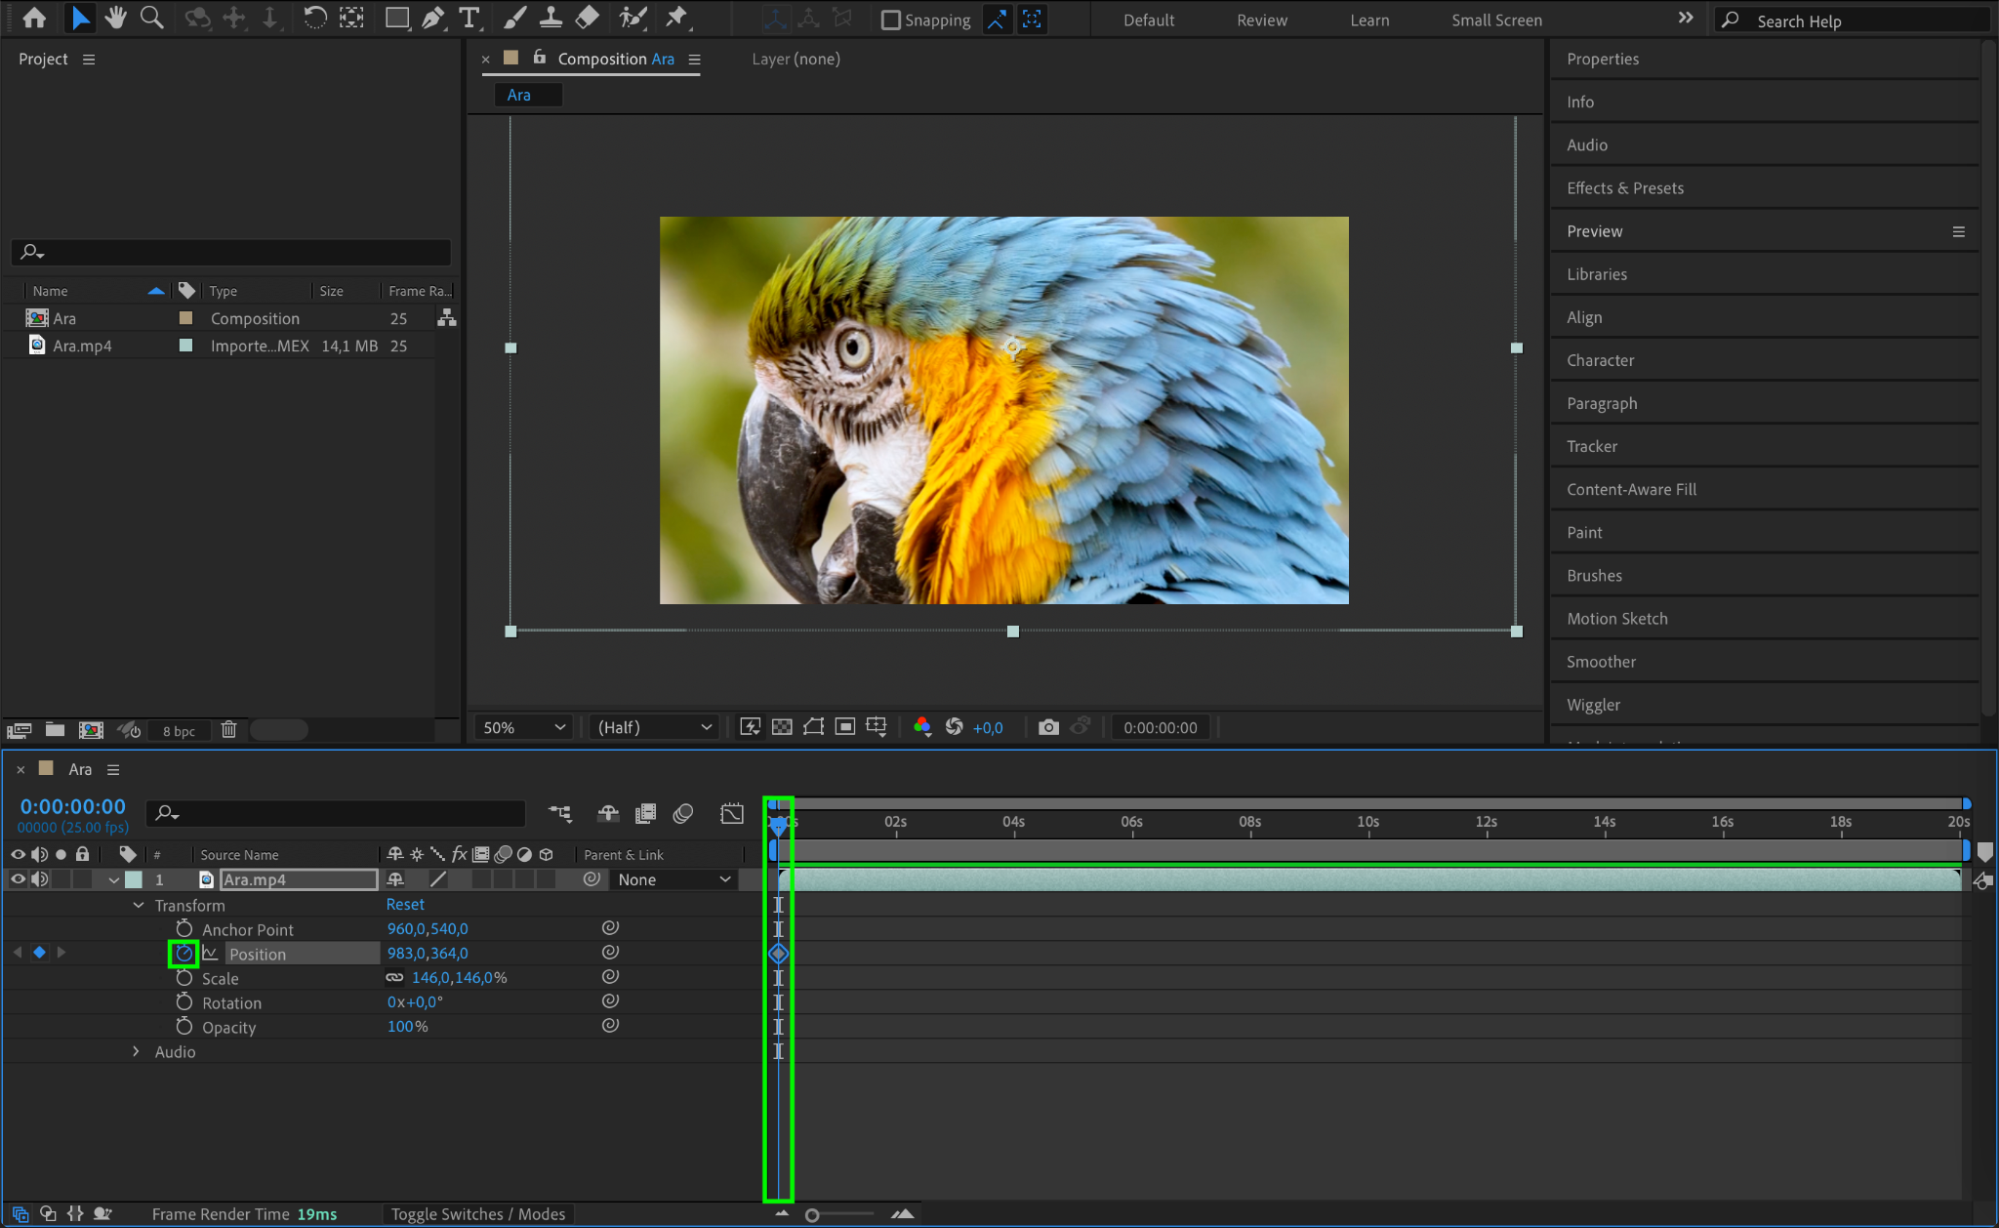Select the Hand tool
This screenshot has width=1999, height=1228.
pos(116,17)
